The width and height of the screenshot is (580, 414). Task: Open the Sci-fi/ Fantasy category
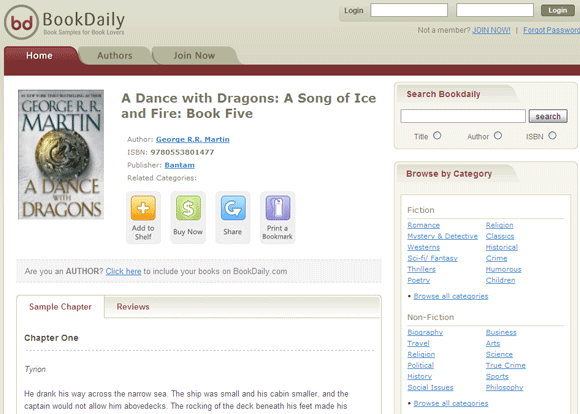(432, 258)
